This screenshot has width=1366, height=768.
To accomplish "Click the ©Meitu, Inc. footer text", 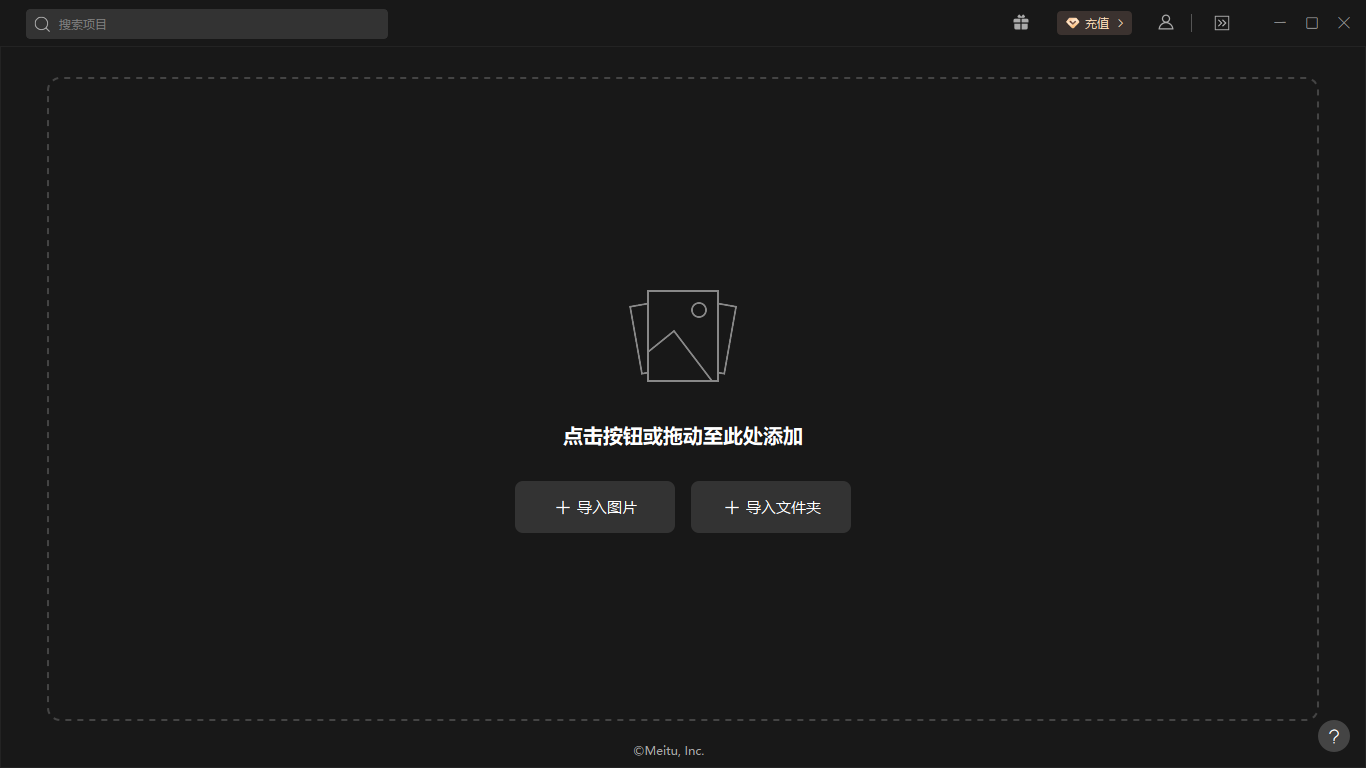I will [667, 750].
